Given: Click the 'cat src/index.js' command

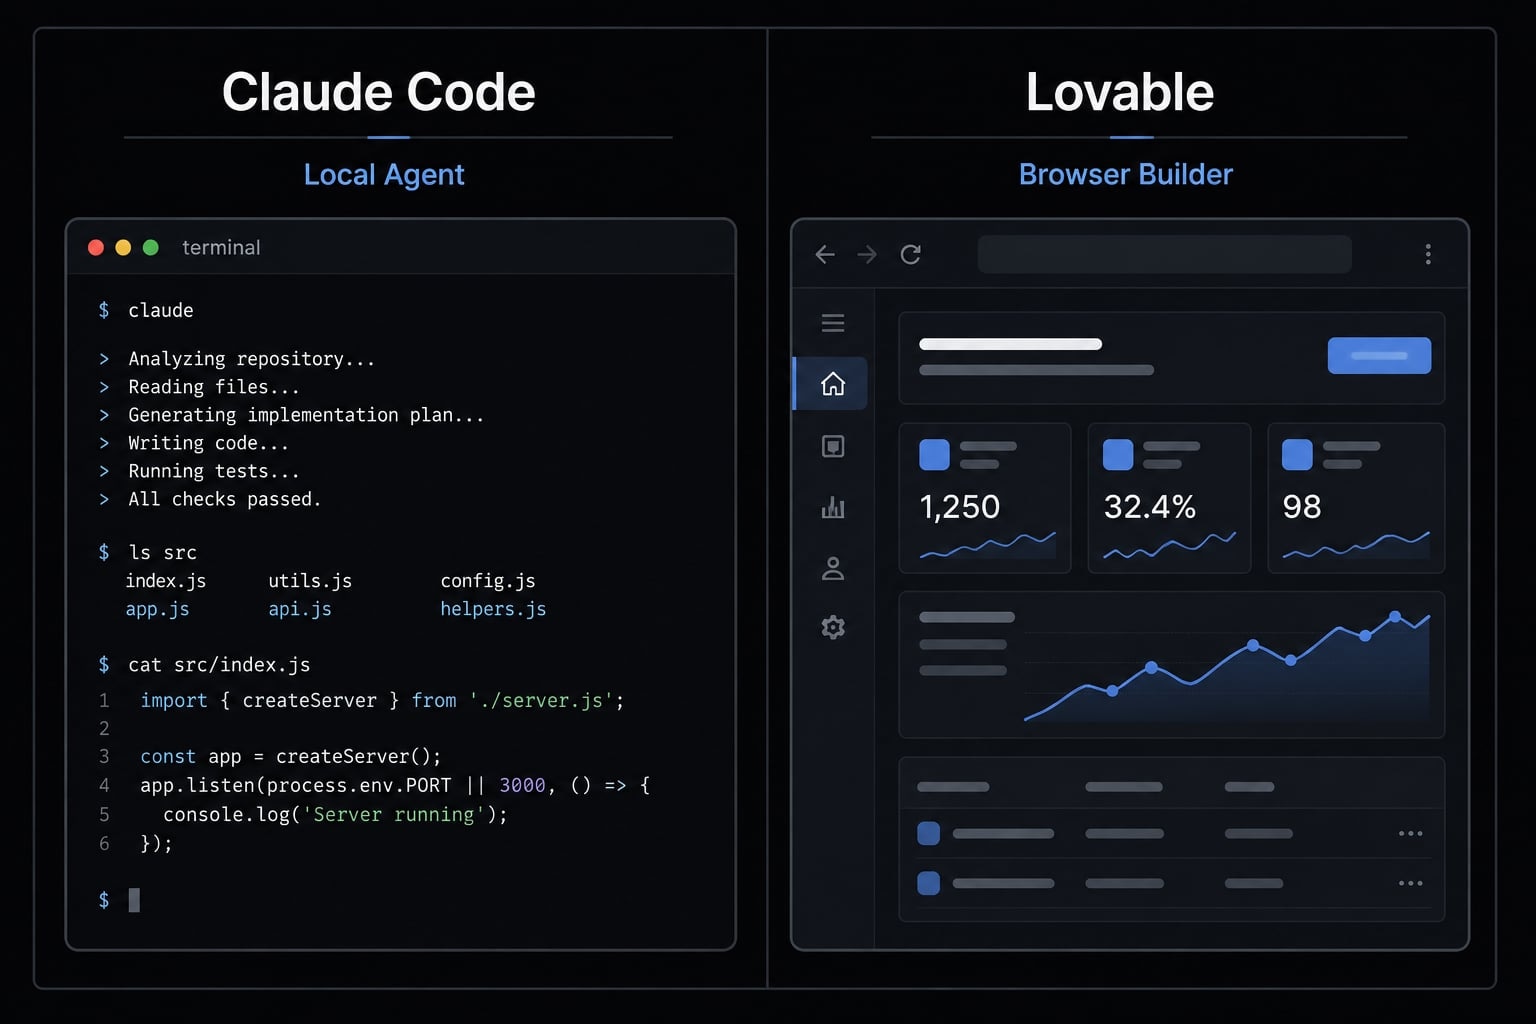Looking at the screenshot, I should click(x=219, y=665).
